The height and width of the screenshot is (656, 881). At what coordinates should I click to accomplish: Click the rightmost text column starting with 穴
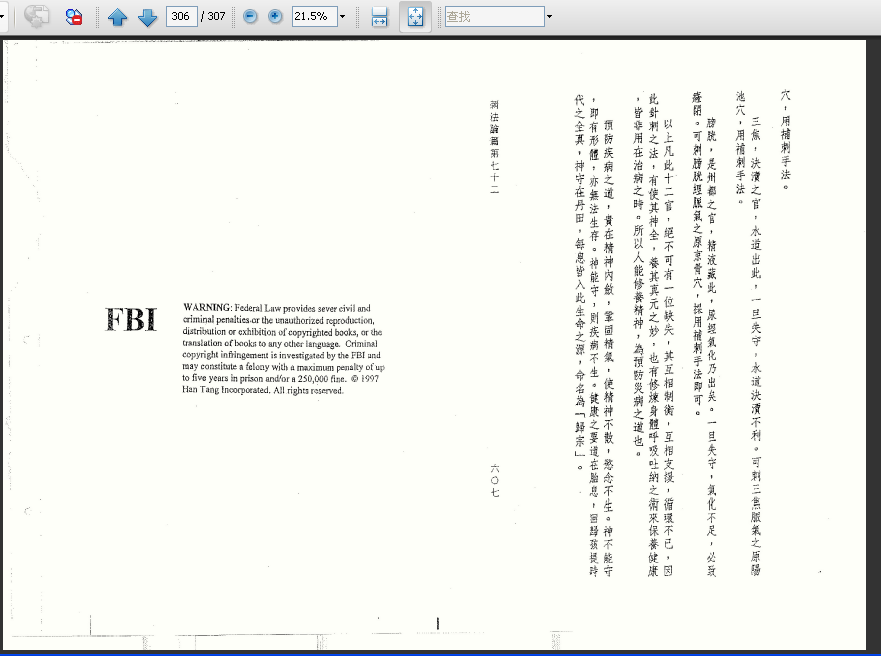[786, 138]
